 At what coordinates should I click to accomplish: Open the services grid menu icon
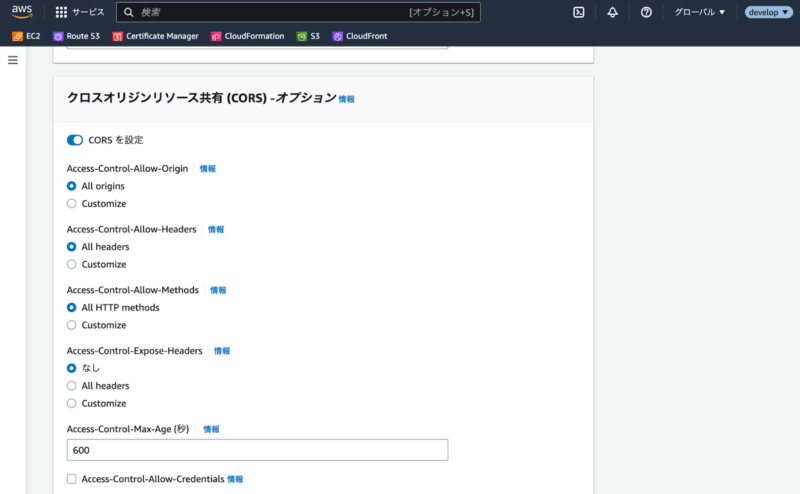pos(61,12)
